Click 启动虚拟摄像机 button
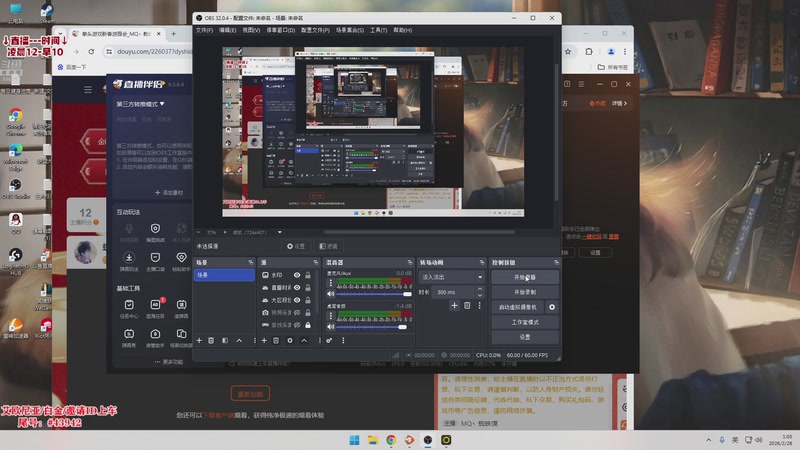 518,307
